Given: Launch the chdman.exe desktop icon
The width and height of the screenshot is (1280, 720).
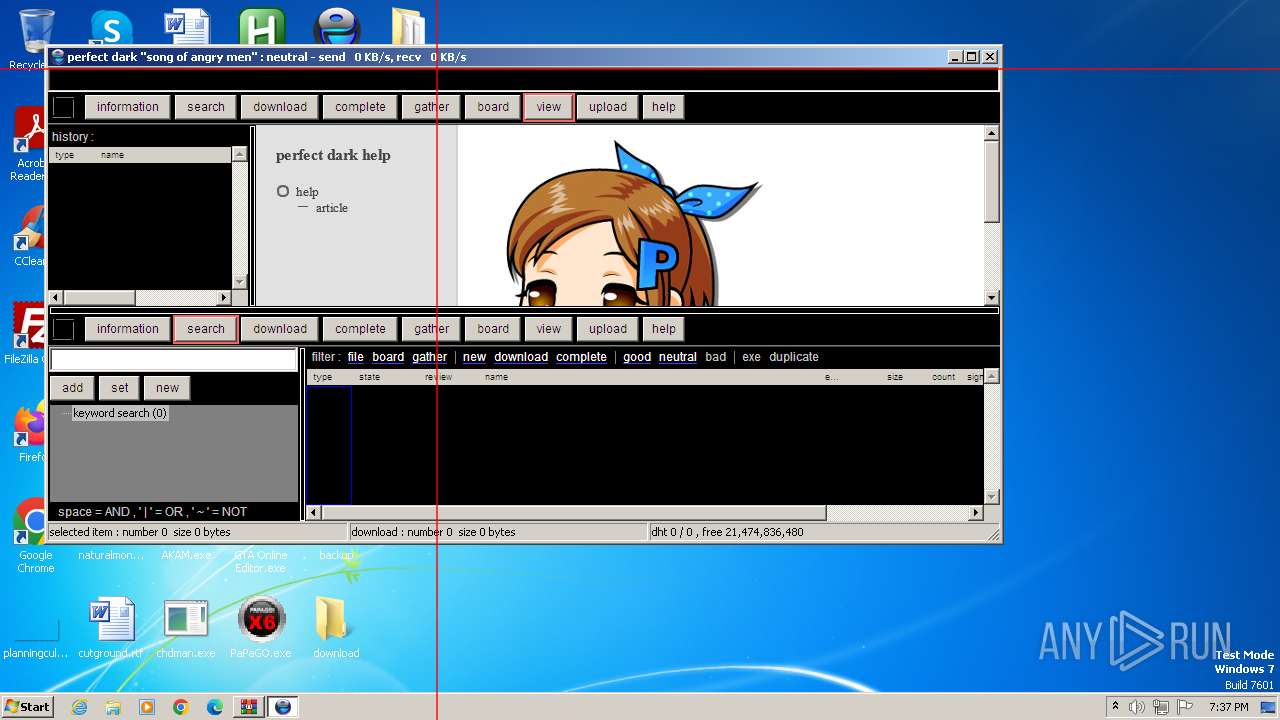Looking at the screenshot, I should tap(186, 627).
